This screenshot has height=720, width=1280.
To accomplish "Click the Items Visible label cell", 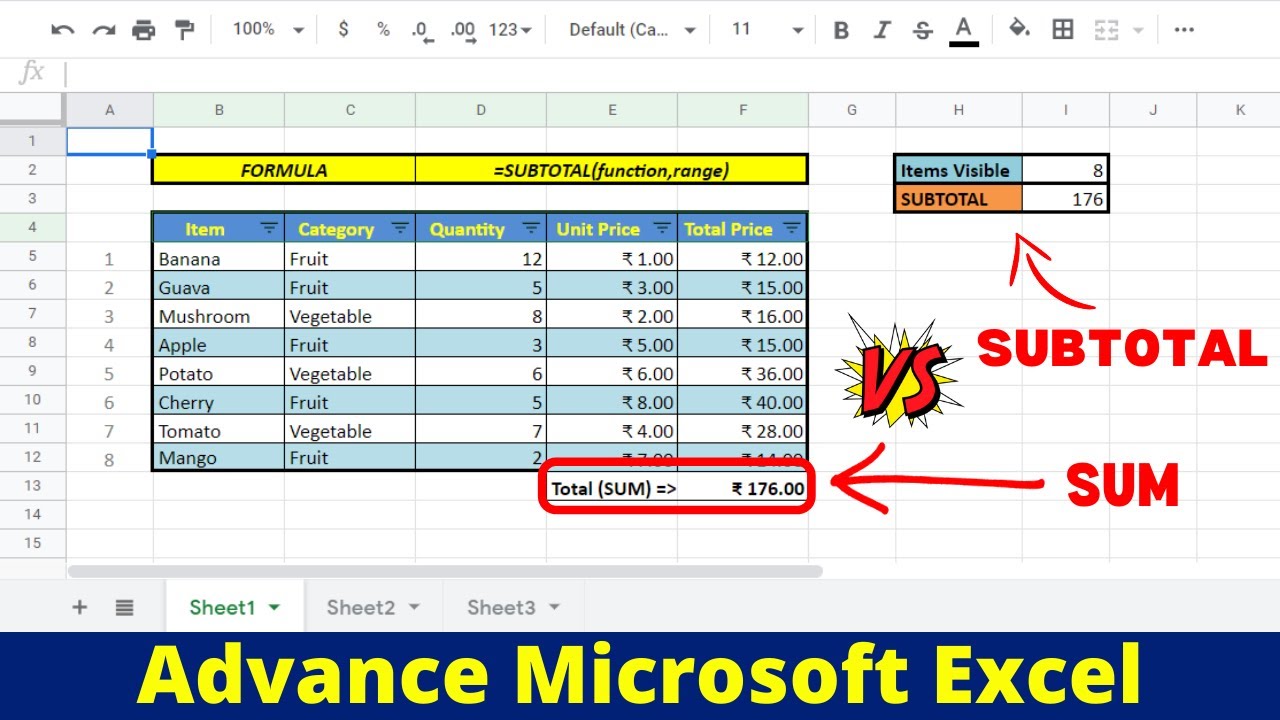I will pos(959,170).
